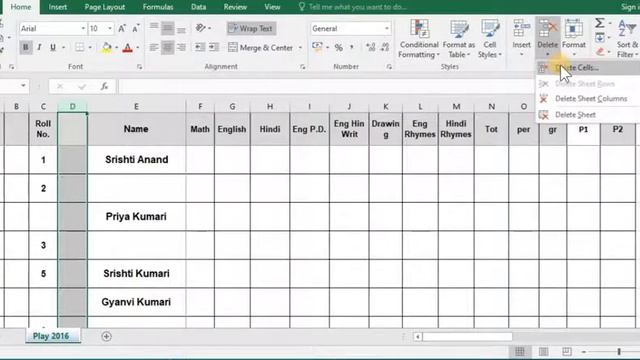Select Delete Cells... menu item
640x360 pixels.
tap(588, 68)
